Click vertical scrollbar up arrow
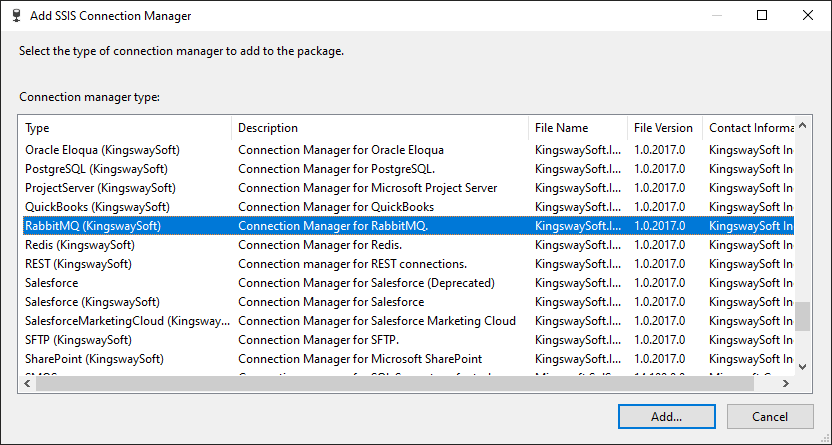This screenshot has width=832, height=445. (802, 126)
